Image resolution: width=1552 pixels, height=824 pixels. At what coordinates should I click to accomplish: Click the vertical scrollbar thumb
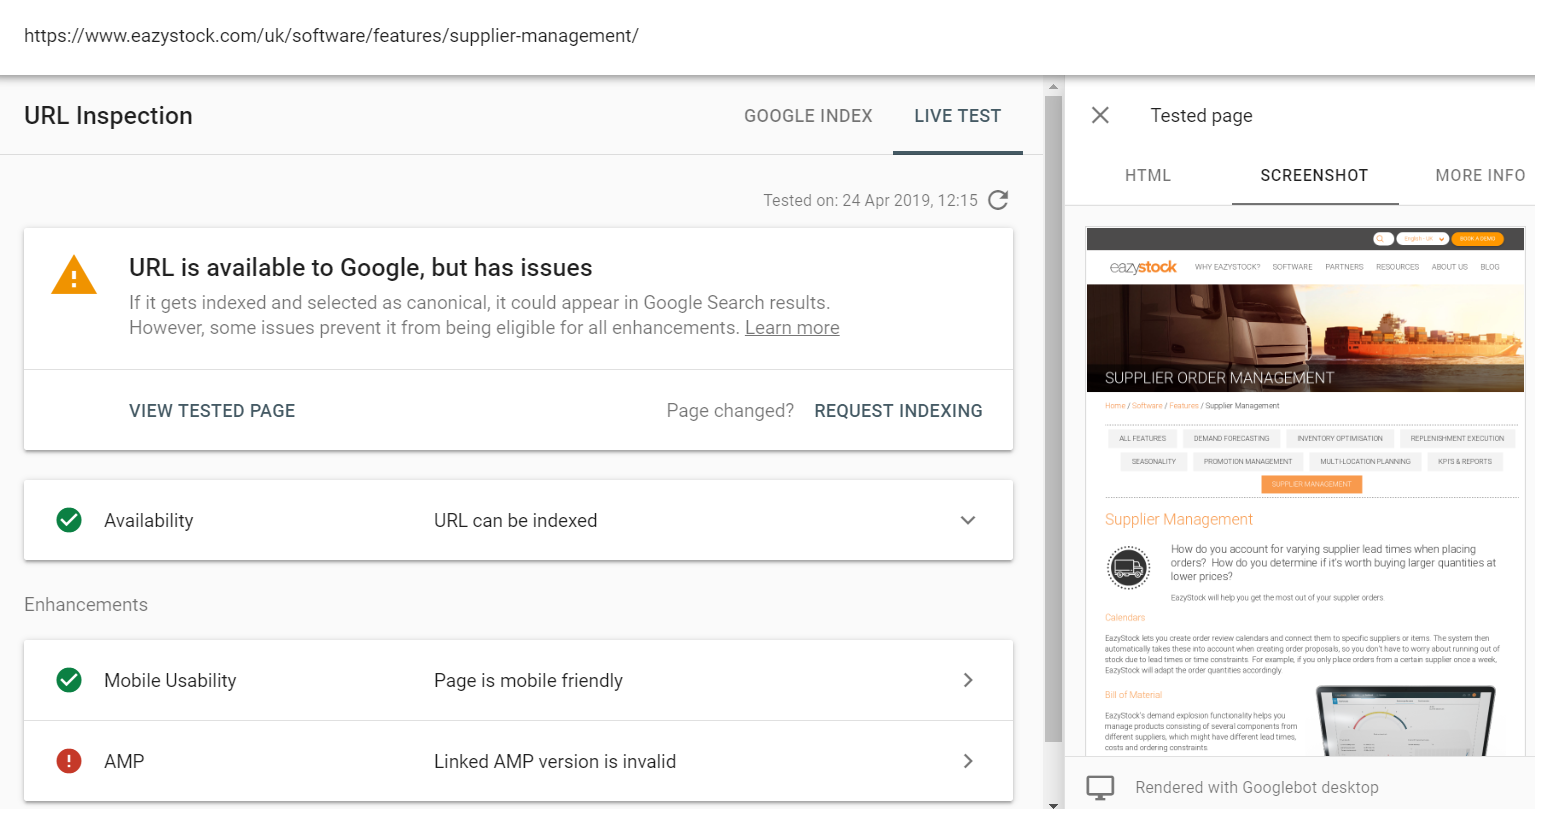pyautogui.click(x=1053, y=418)
